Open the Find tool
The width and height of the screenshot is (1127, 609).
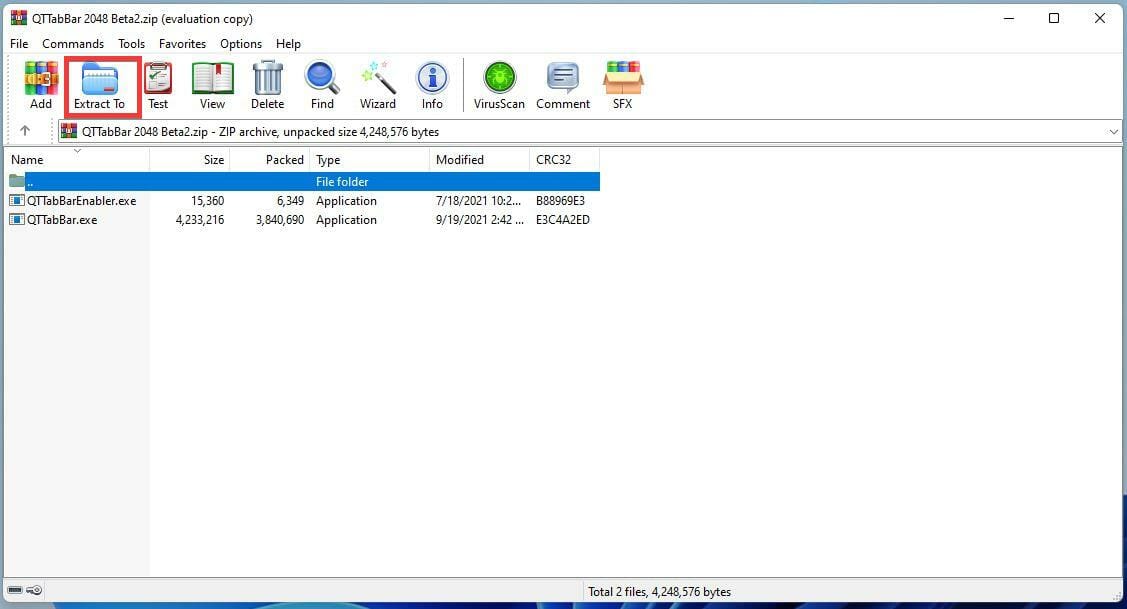[x=321, y=84]
